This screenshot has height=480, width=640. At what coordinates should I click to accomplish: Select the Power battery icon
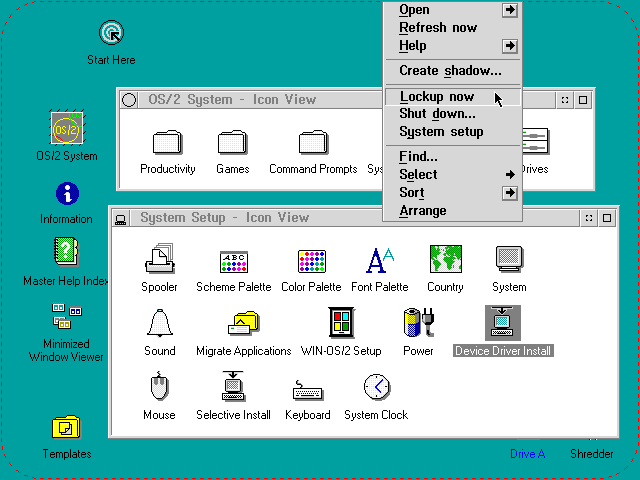pos(418,322)
